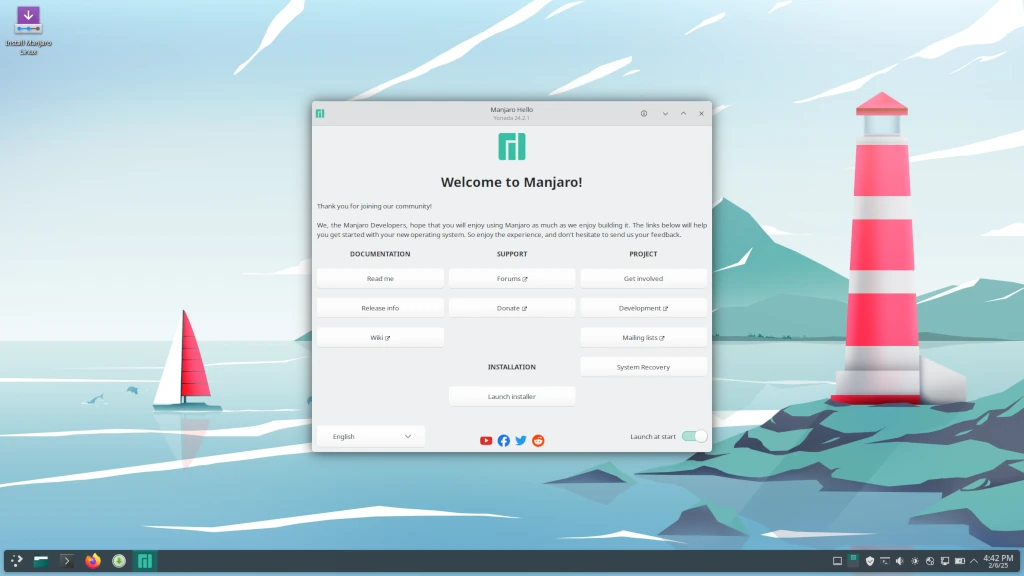Click the INSTALLATION heading

pos(511,367)
